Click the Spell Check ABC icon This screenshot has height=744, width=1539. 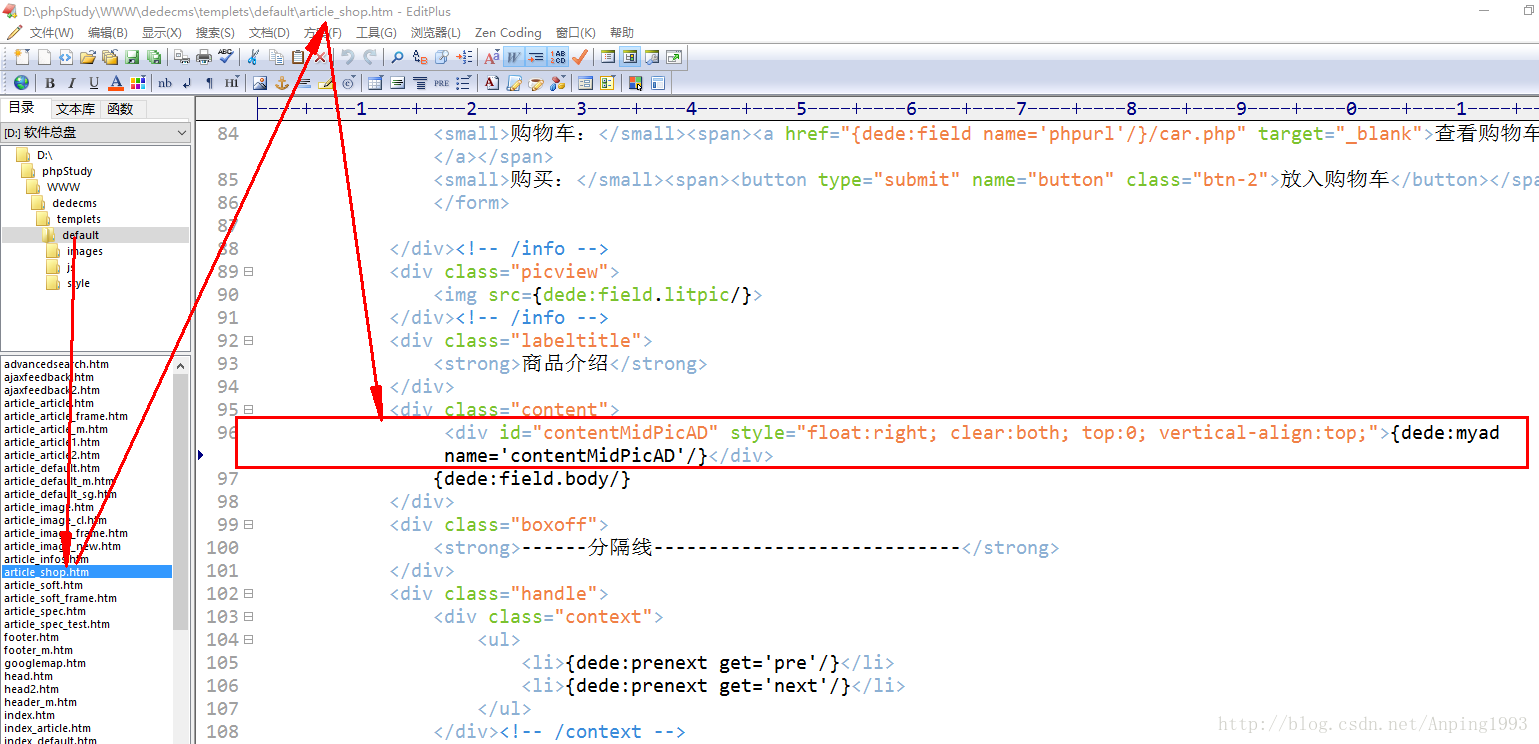[226, 57]
